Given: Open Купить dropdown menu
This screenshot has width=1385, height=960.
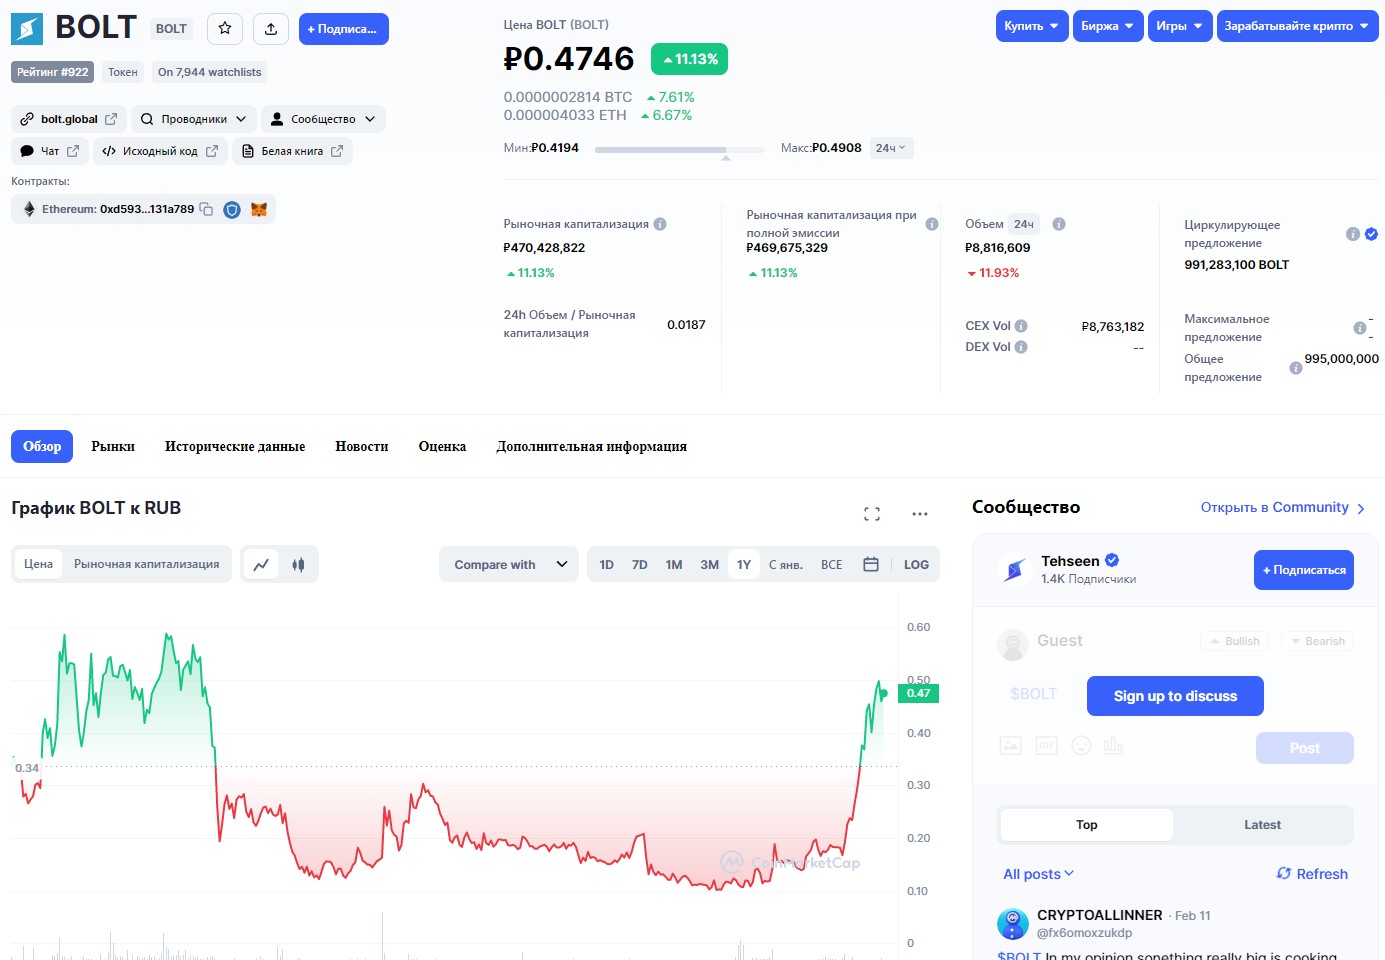Looking at the screenshot, I should [1032, 26].
